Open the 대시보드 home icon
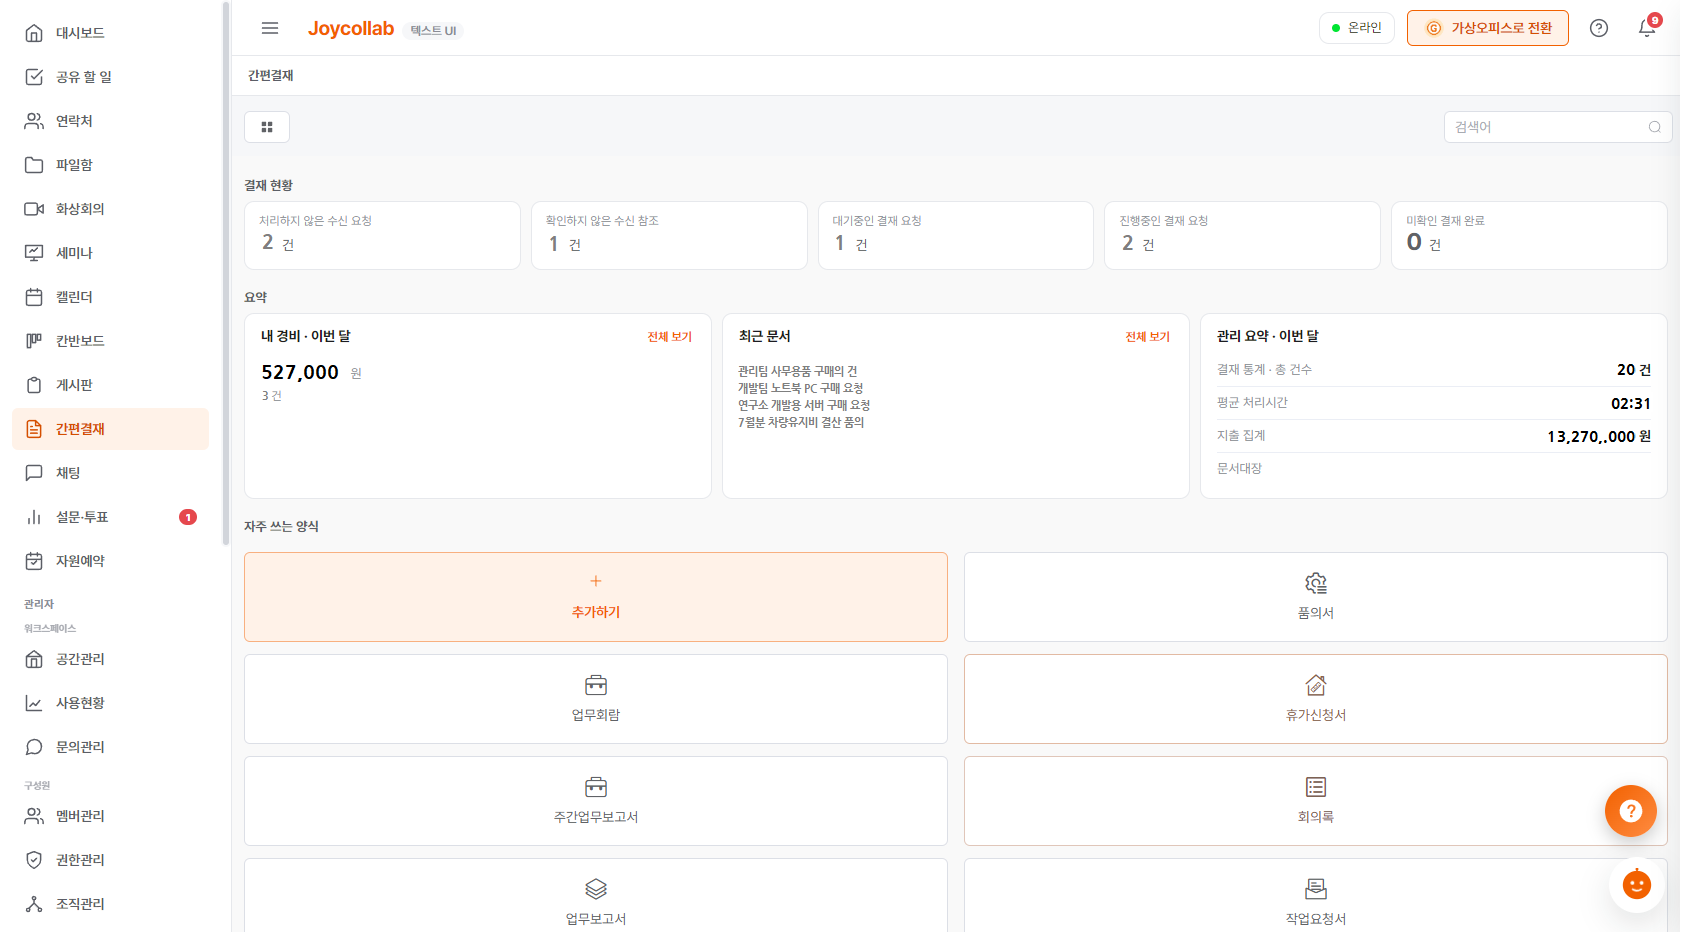The height and width of the screenshot is (932, 1681). [x=34, y=33]
